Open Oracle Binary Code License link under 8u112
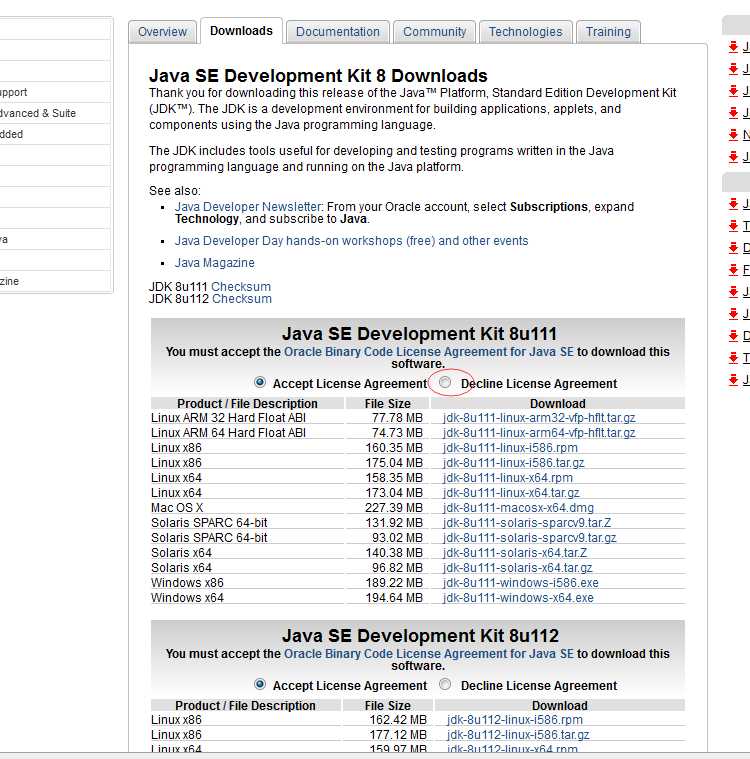 pyautogui.click(x=429, y=654)
